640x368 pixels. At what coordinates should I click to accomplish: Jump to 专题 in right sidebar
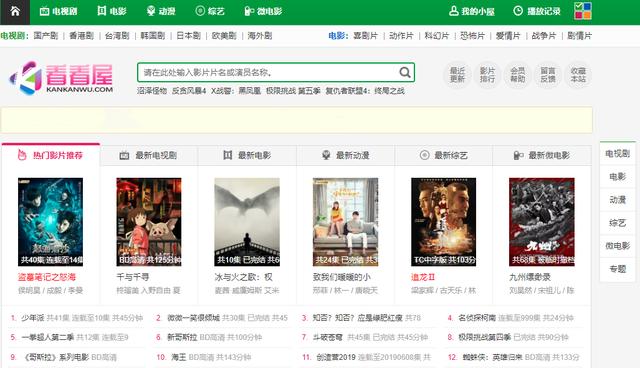pos(618,269)
